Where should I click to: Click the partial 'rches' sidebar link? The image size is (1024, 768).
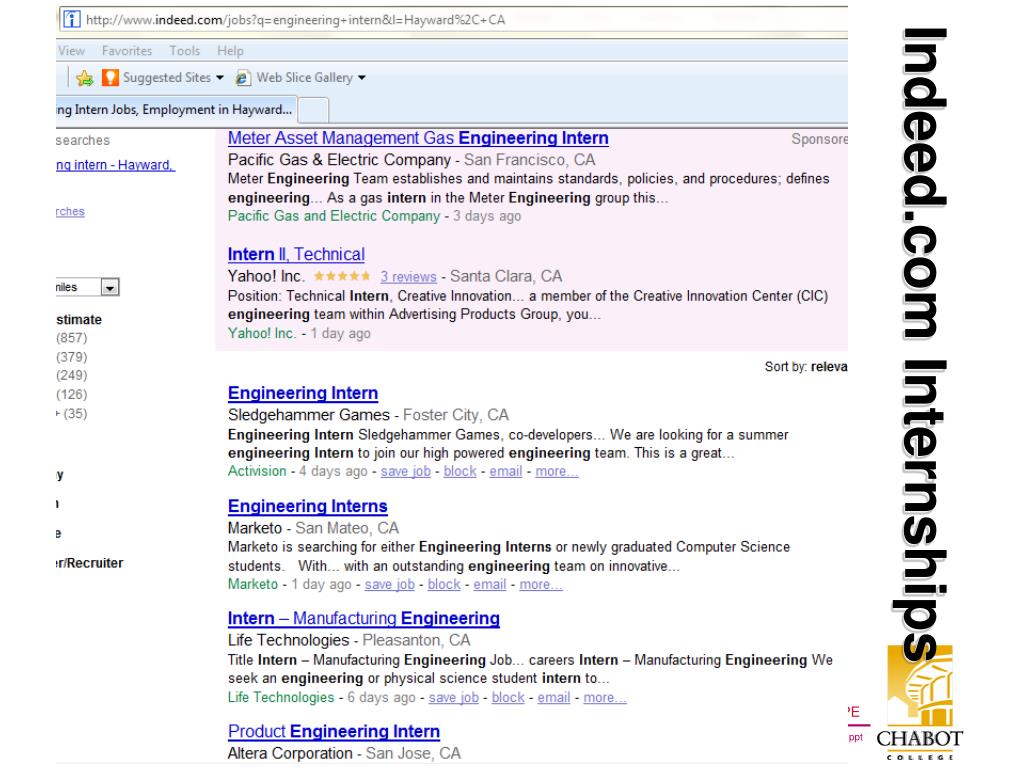(71, 212)
